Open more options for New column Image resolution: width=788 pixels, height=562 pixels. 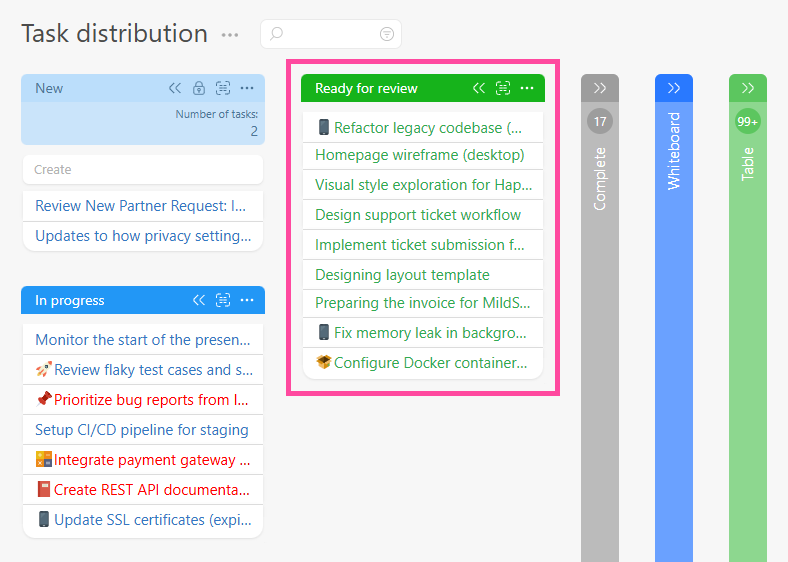tap(247, 88)
